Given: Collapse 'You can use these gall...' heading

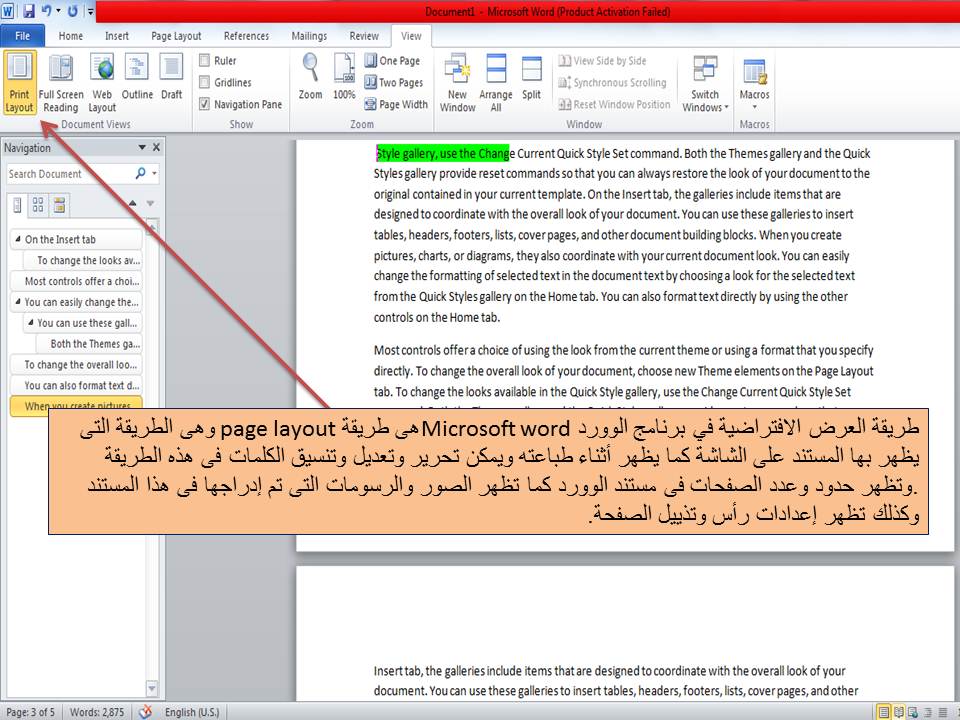Looking at the screenshot, I should coord(31,322).
